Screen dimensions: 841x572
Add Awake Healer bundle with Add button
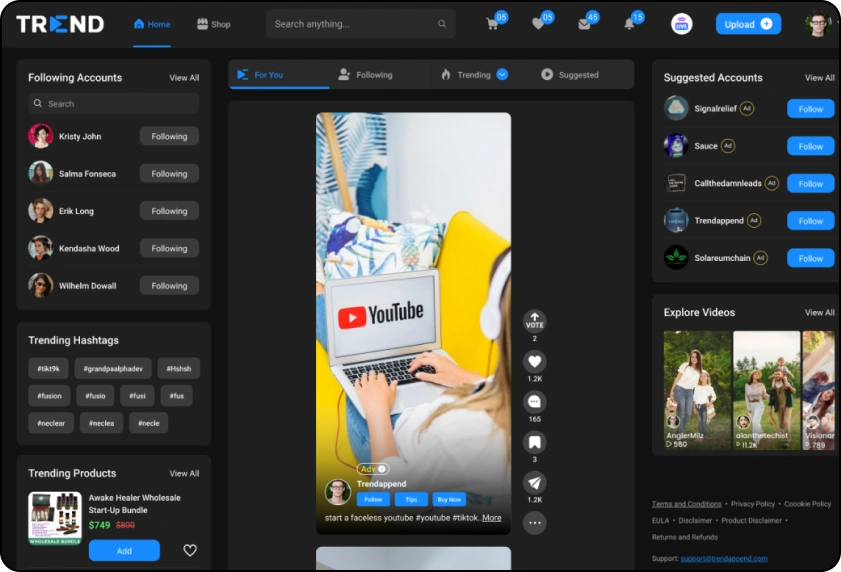coord(124,551)
